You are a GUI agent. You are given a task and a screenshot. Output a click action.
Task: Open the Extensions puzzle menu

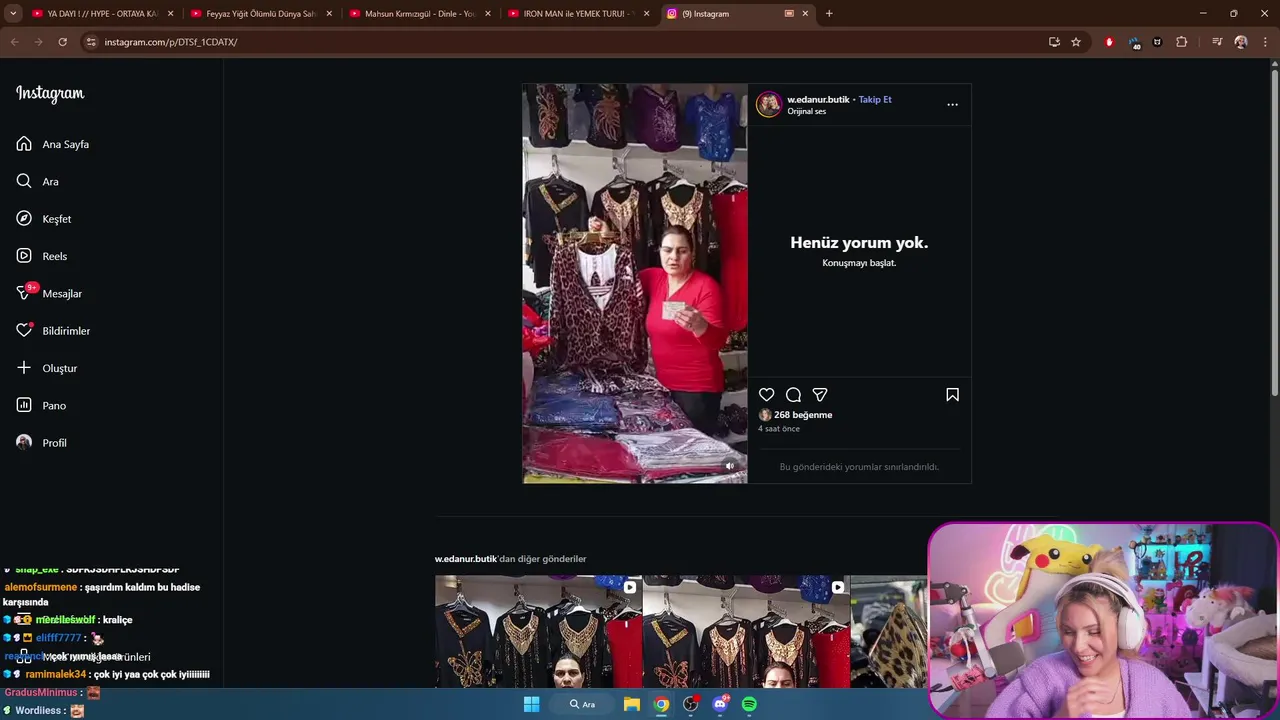(x=1182, y=42)
